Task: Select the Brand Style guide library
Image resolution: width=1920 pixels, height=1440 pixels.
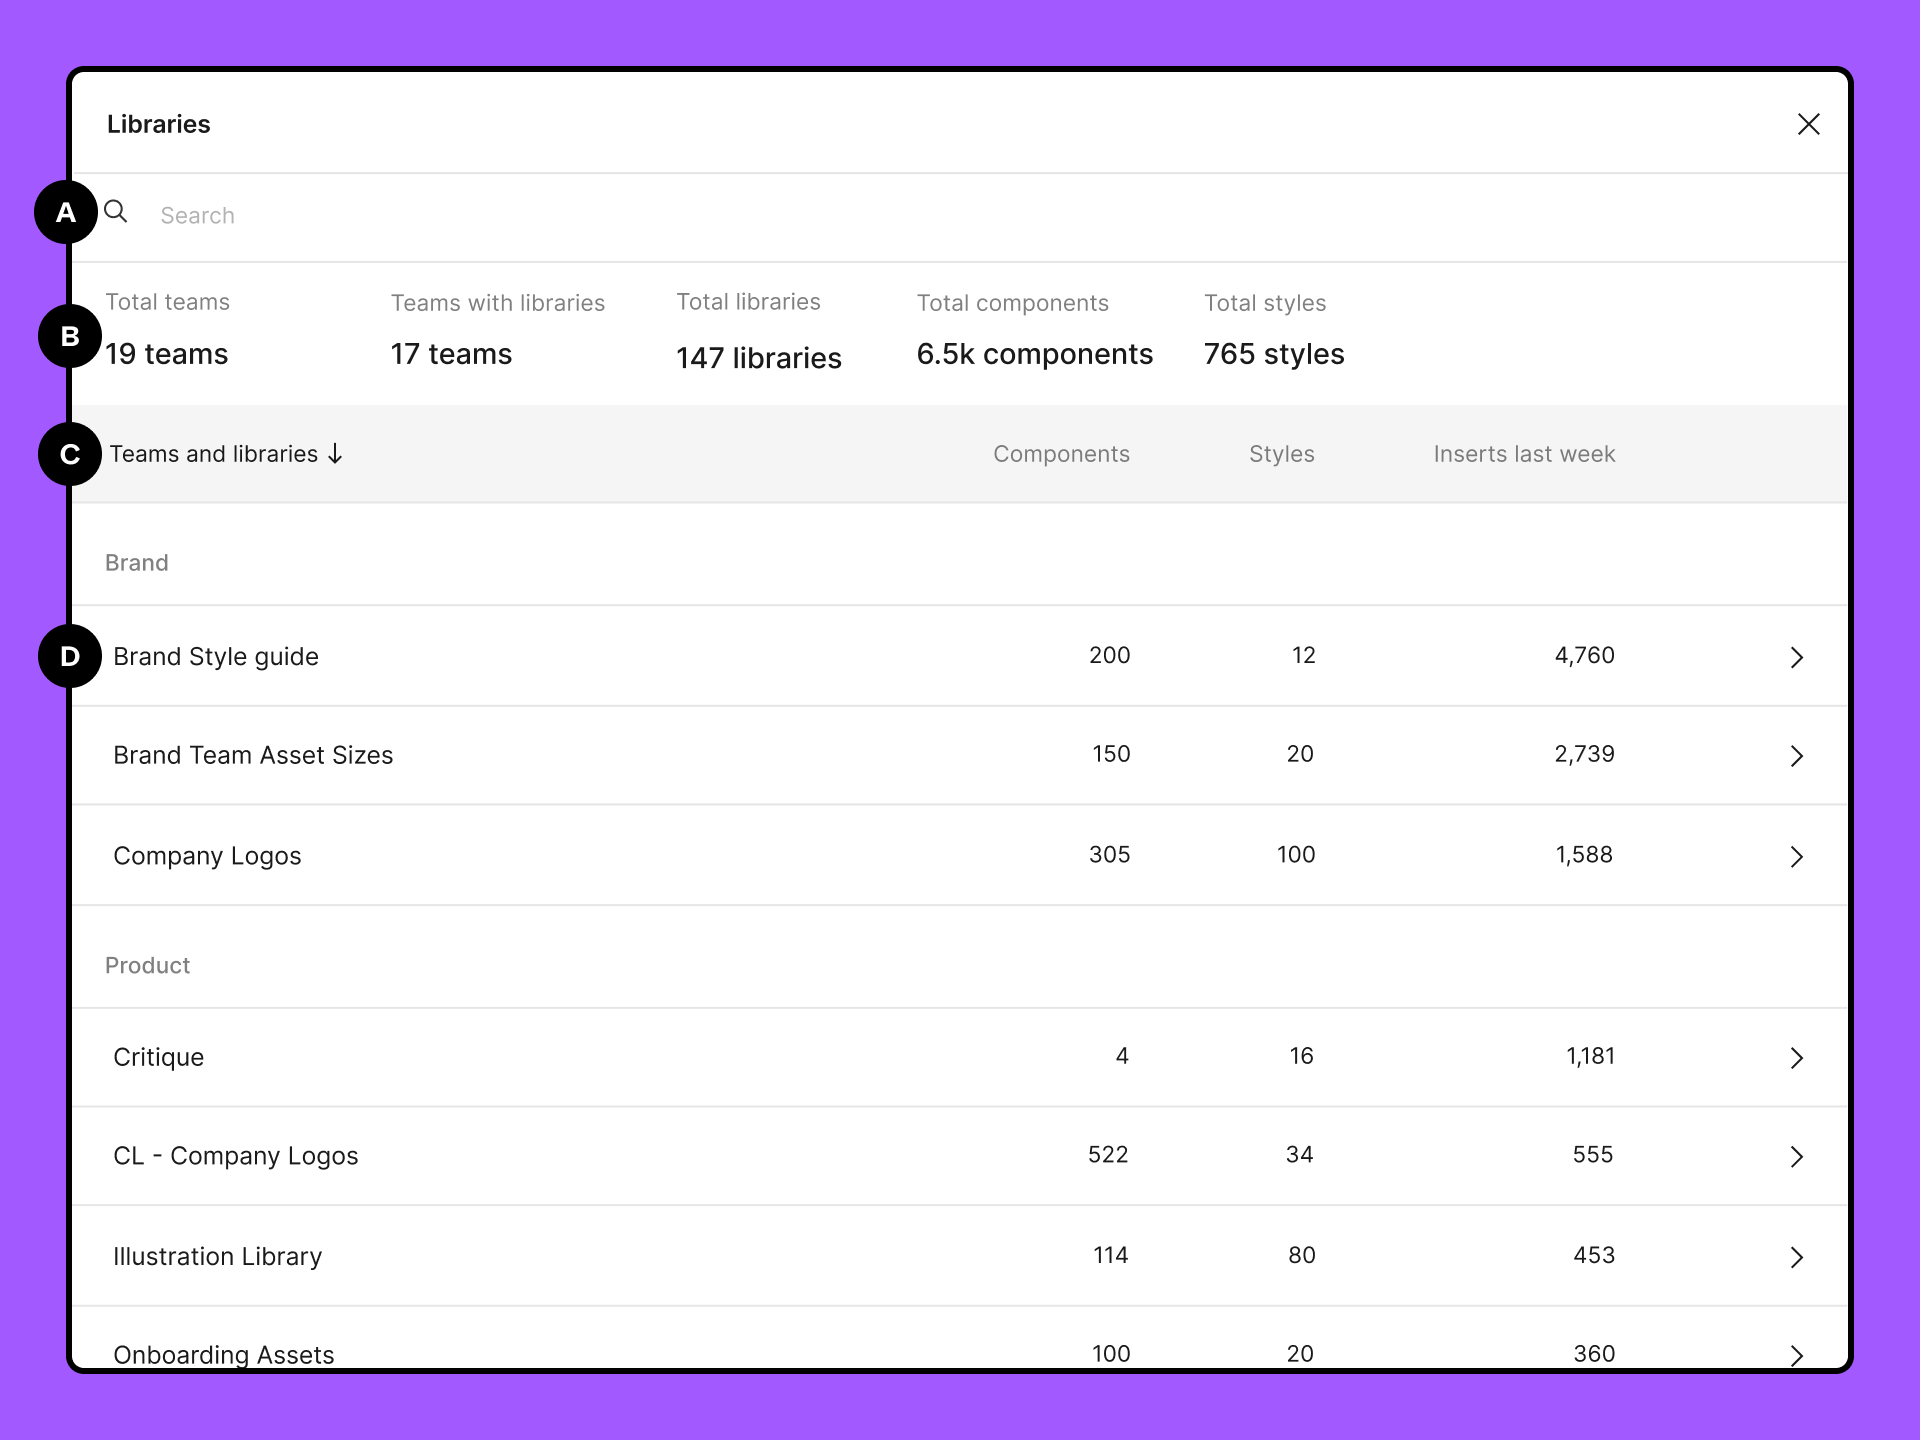Action: click(216, 657)
